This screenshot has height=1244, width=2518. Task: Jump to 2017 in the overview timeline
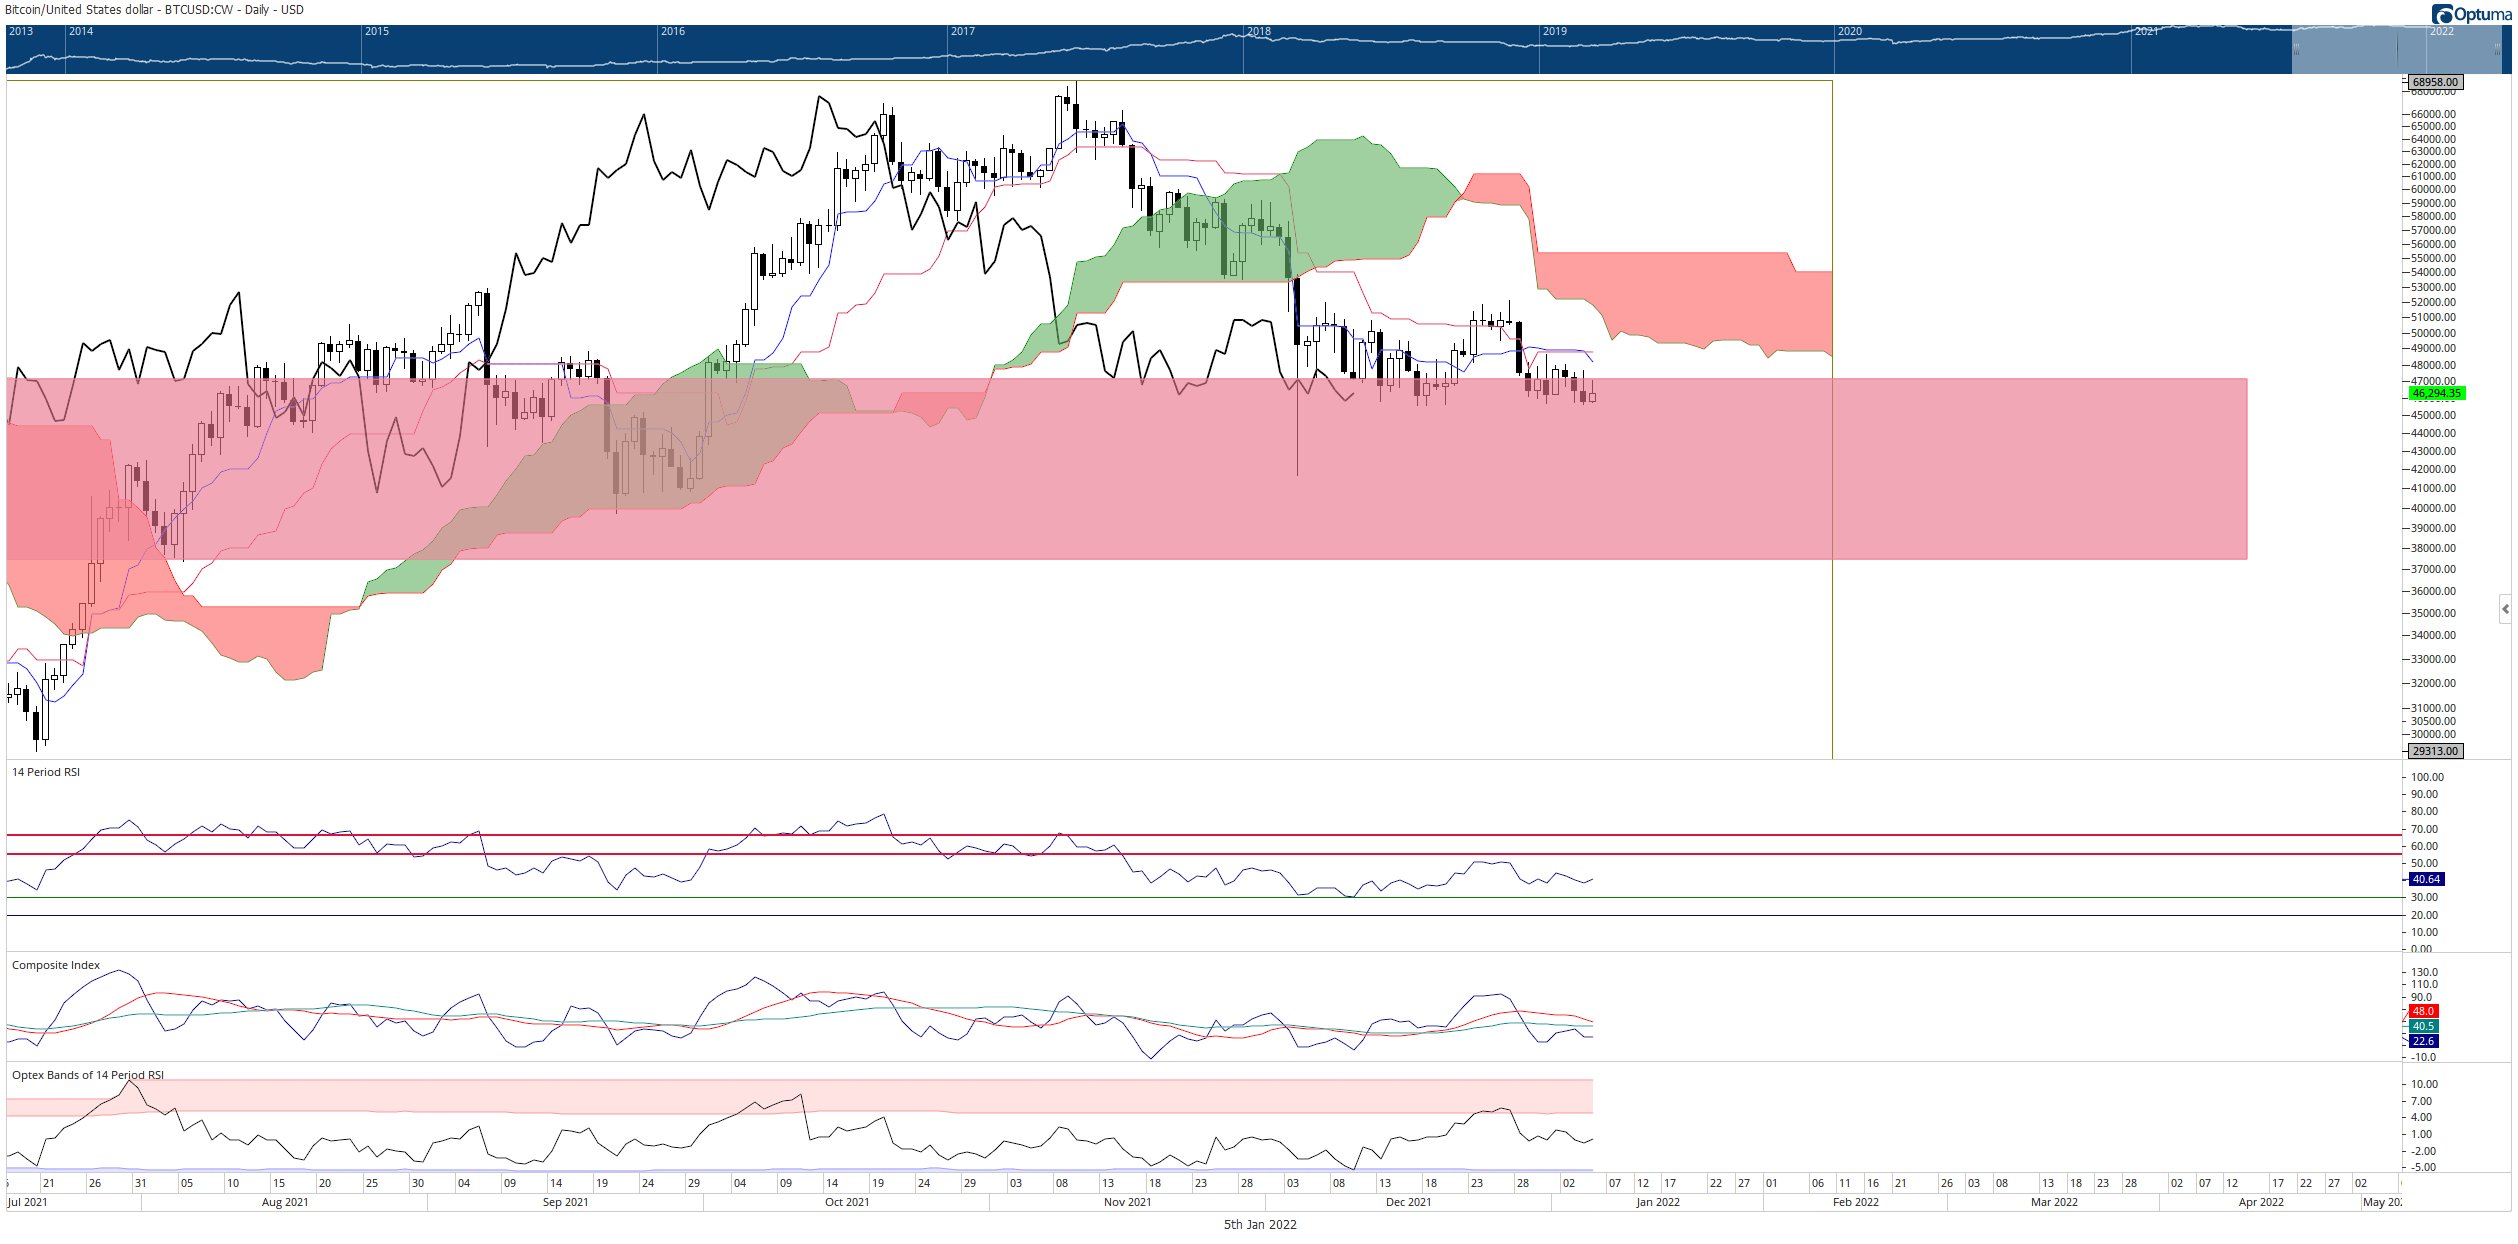pos(963,31)
